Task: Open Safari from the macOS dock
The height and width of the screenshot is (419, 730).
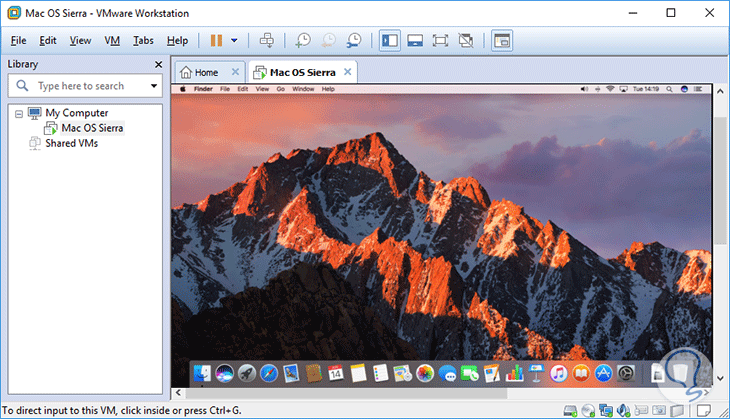Action: point(268,374)
